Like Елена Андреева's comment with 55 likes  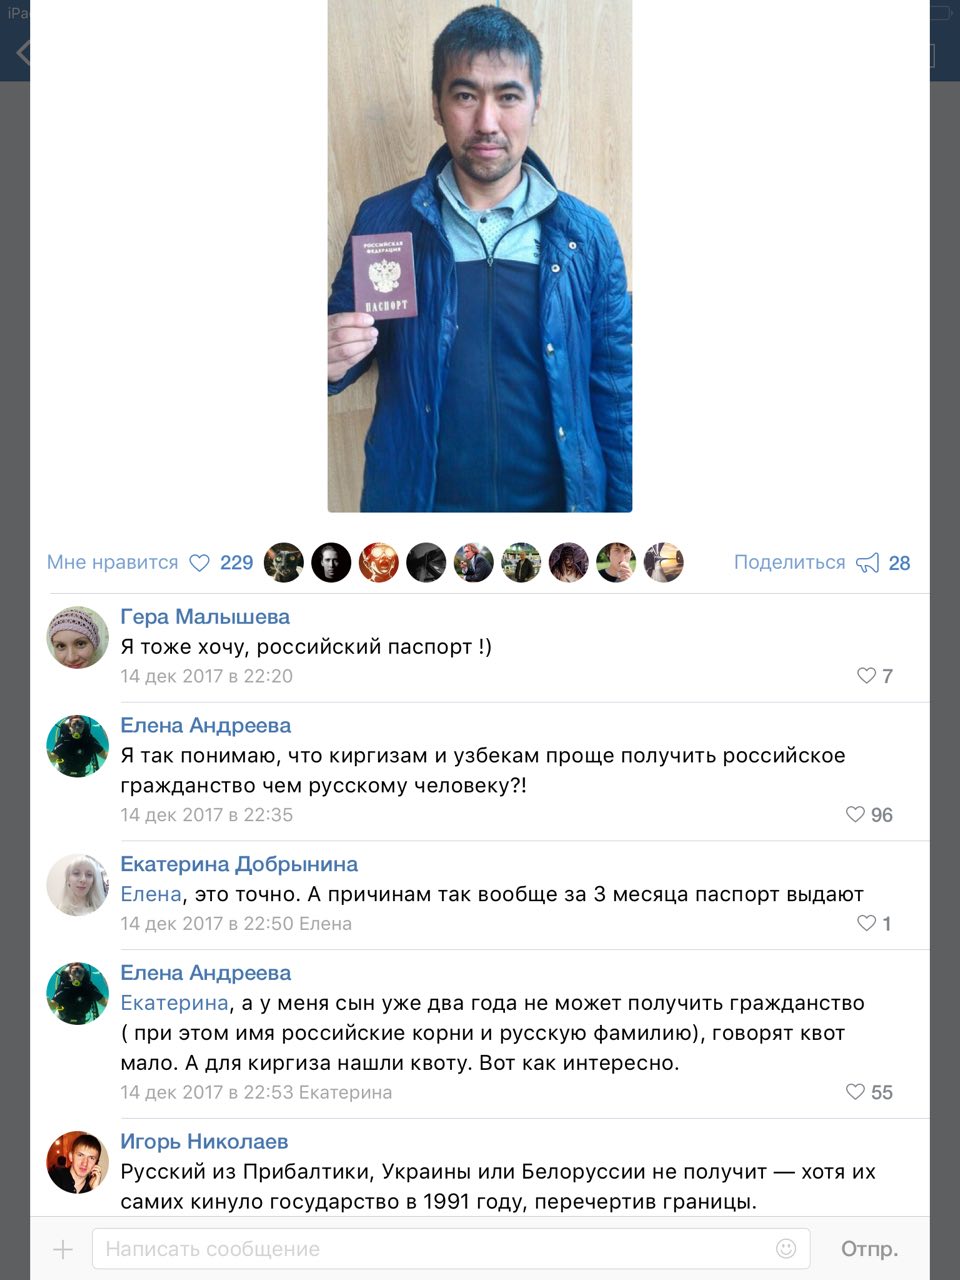pyautogui.click(x=855, y=1092)
